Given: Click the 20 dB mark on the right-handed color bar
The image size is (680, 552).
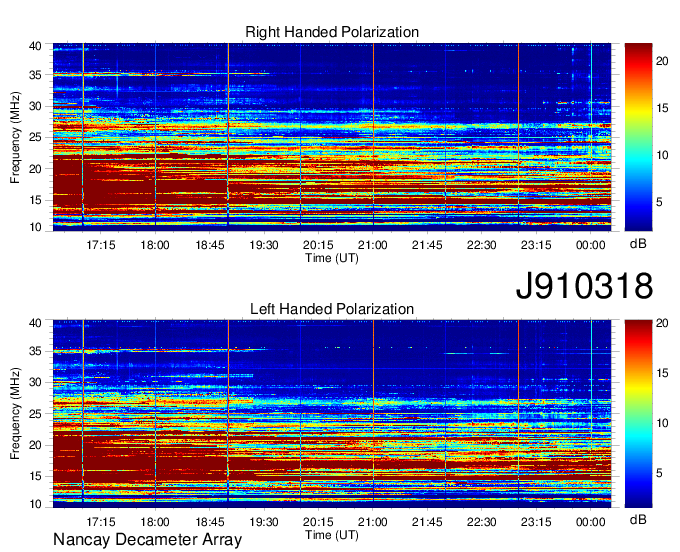Looking at the screenshot, I should click(662, 61).
